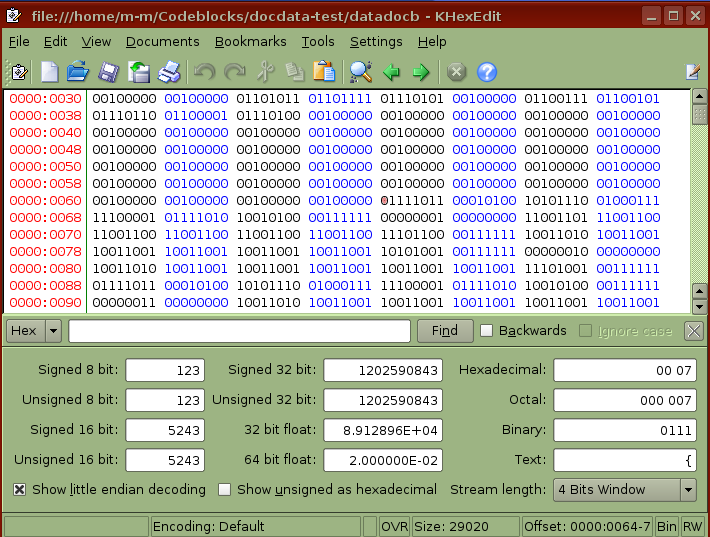The height and width of the screenshot is (537, 710).
Task: Select byte 10101110 in row 0060
Action: [x=556, y=201]
